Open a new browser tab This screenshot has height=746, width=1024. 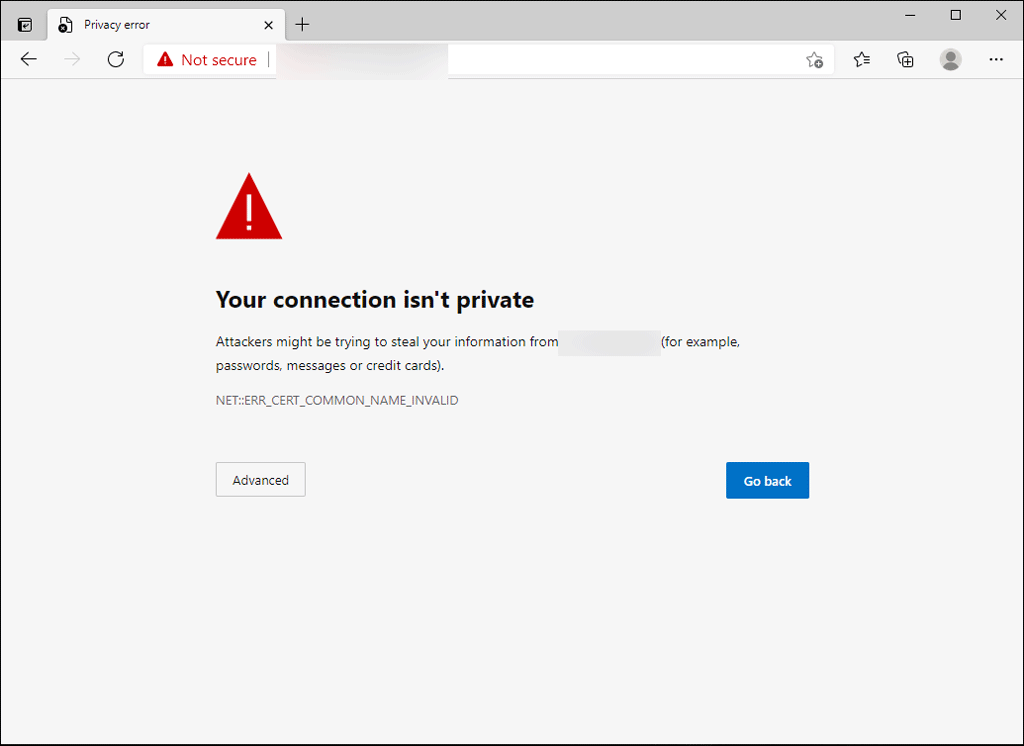[302, 24]
